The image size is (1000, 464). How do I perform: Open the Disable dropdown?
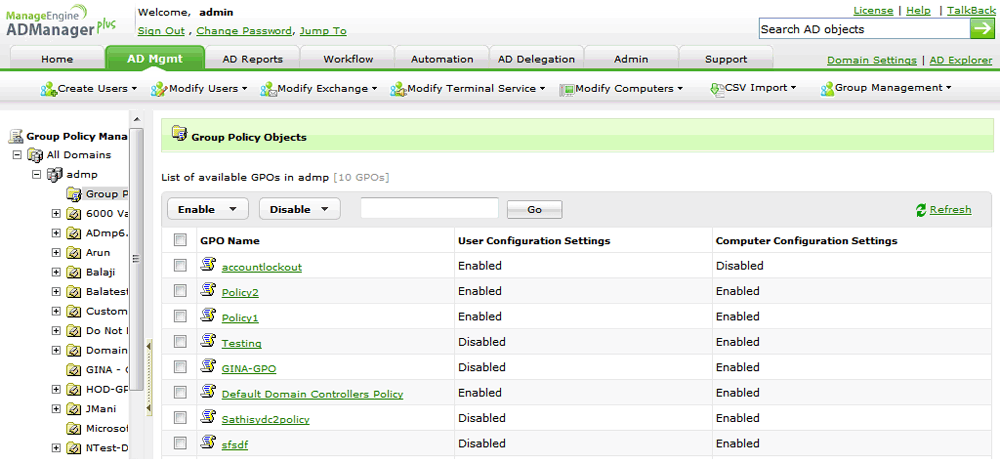point(299,209)
